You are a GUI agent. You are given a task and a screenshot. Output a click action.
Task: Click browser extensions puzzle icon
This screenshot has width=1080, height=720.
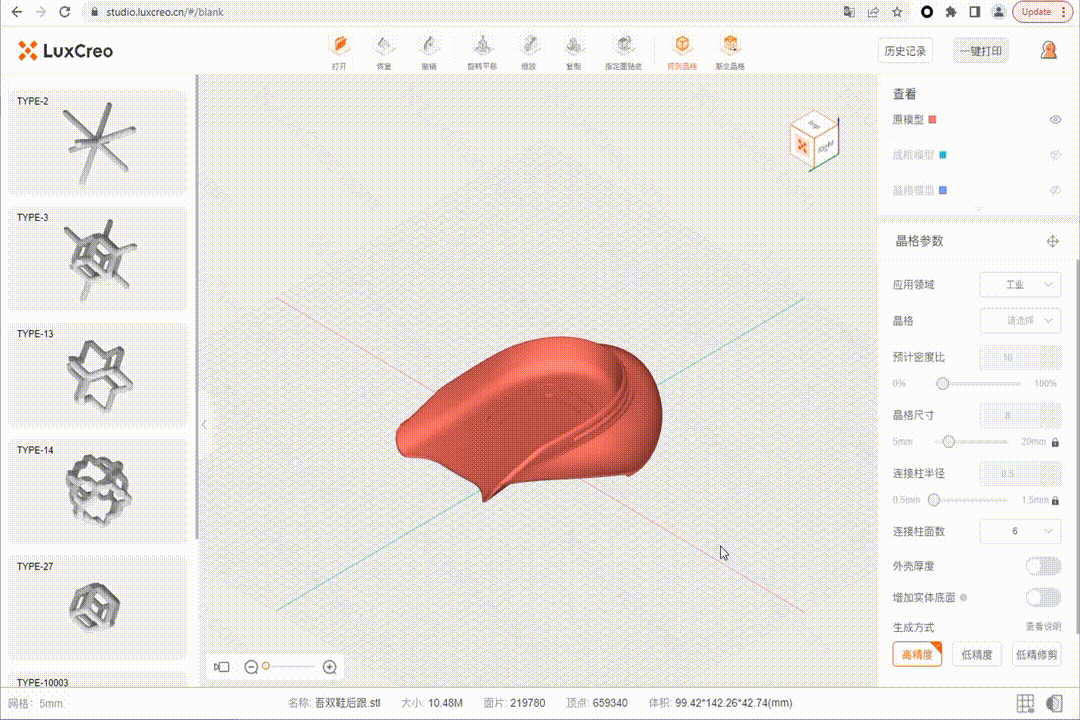click(x=951, y=12)
